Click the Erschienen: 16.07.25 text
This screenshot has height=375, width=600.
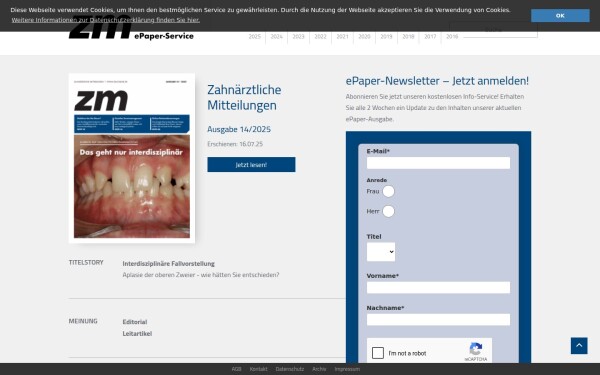pyautogui.click(x=235, y=144)
